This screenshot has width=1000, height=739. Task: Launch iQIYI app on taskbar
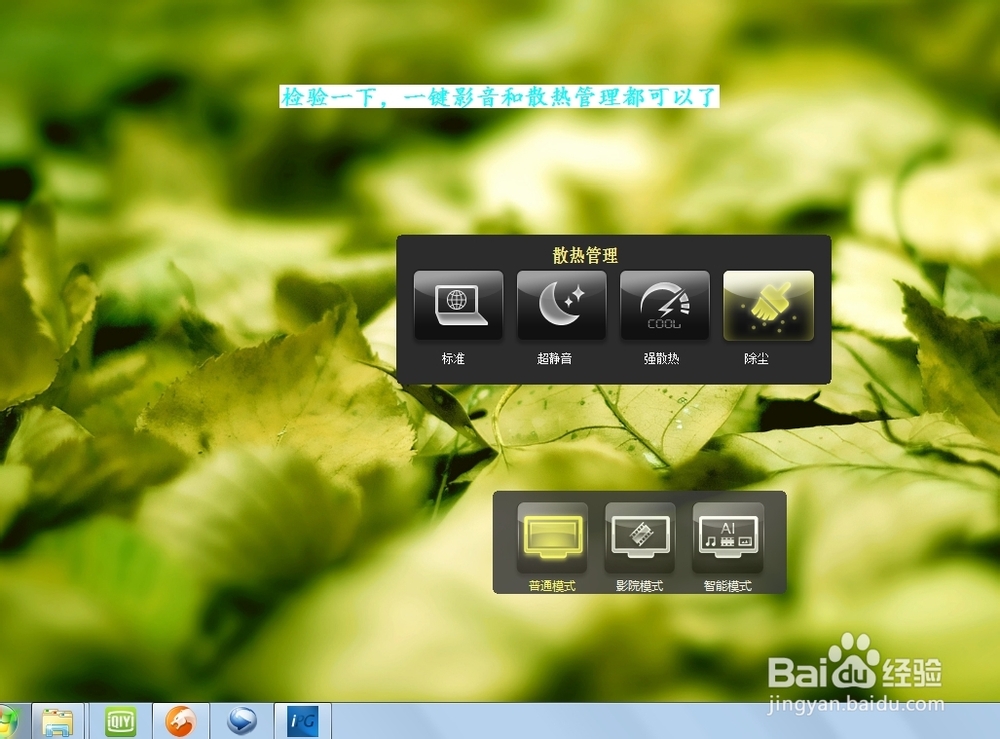(120, 722)
